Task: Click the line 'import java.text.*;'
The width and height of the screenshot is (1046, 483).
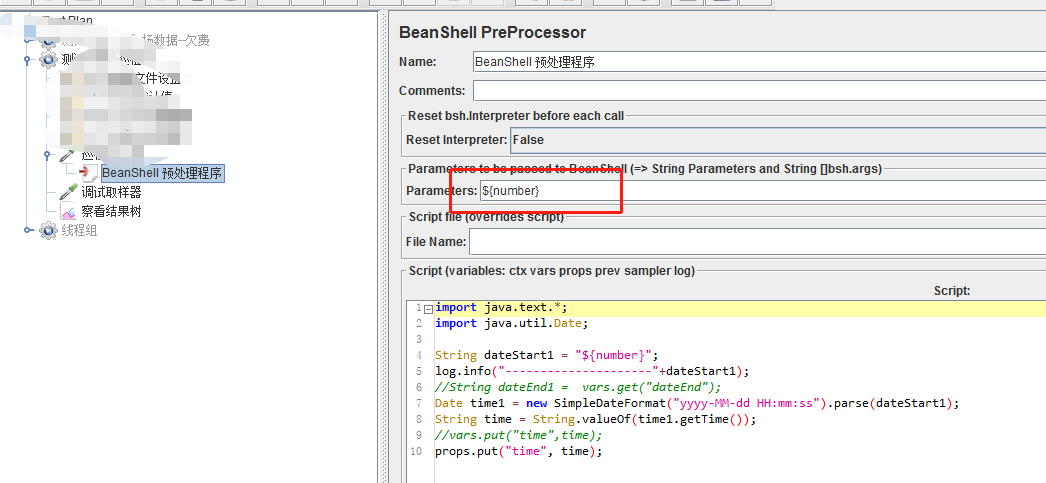Action: point(501,308)
